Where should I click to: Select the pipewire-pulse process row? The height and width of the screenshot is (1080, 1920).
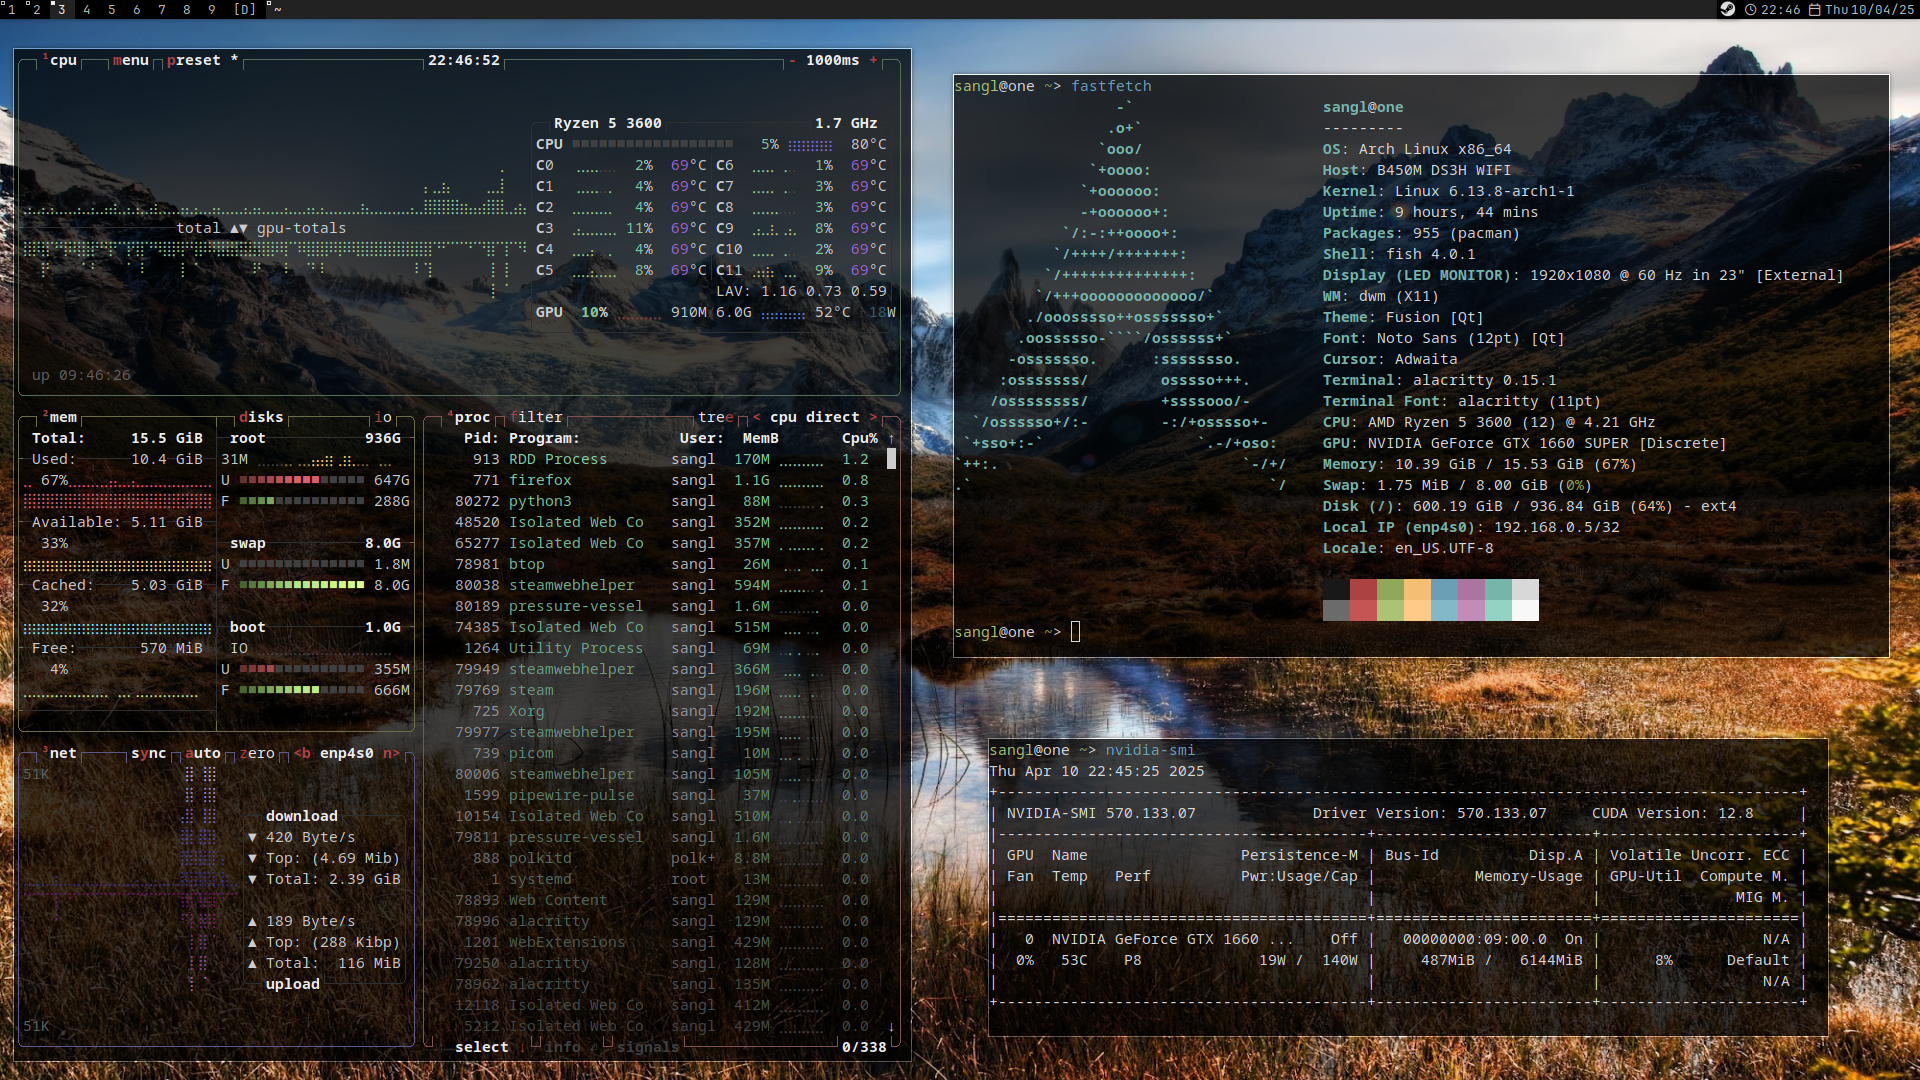tap(657, 795)
